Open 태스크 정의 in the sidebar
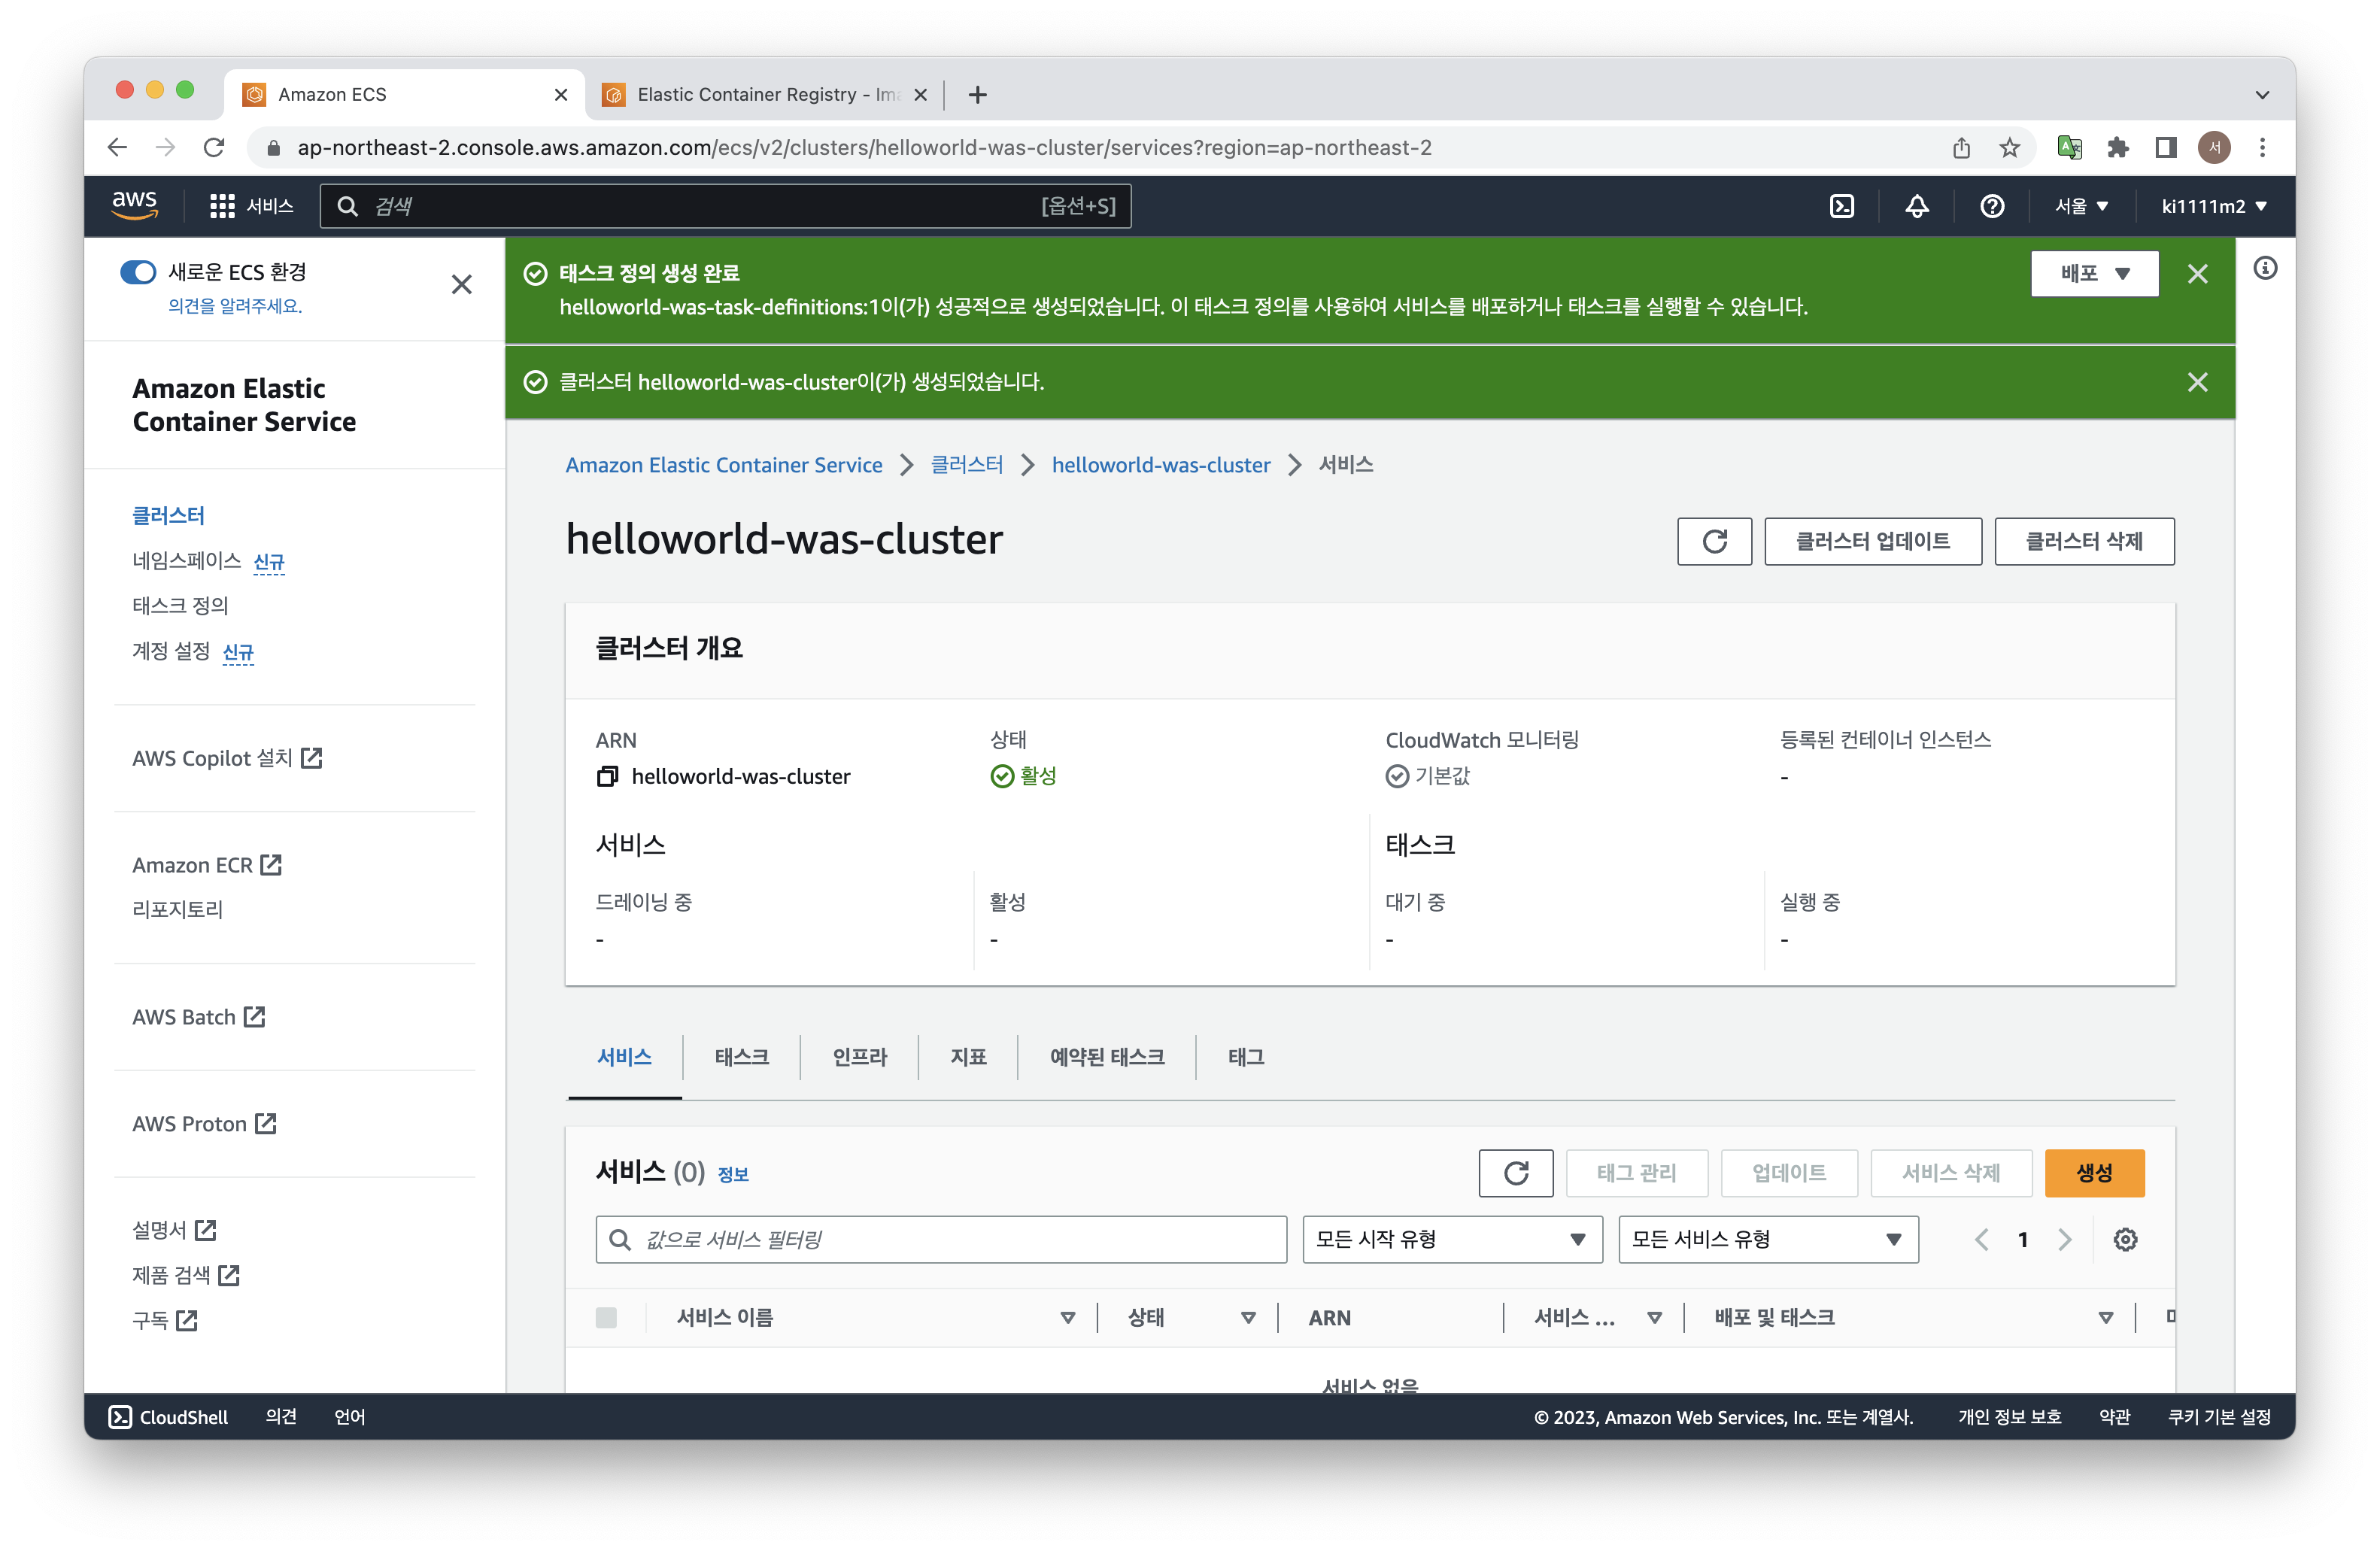The width and height of the screenshot is (2380, 1551). coord(181,606)
